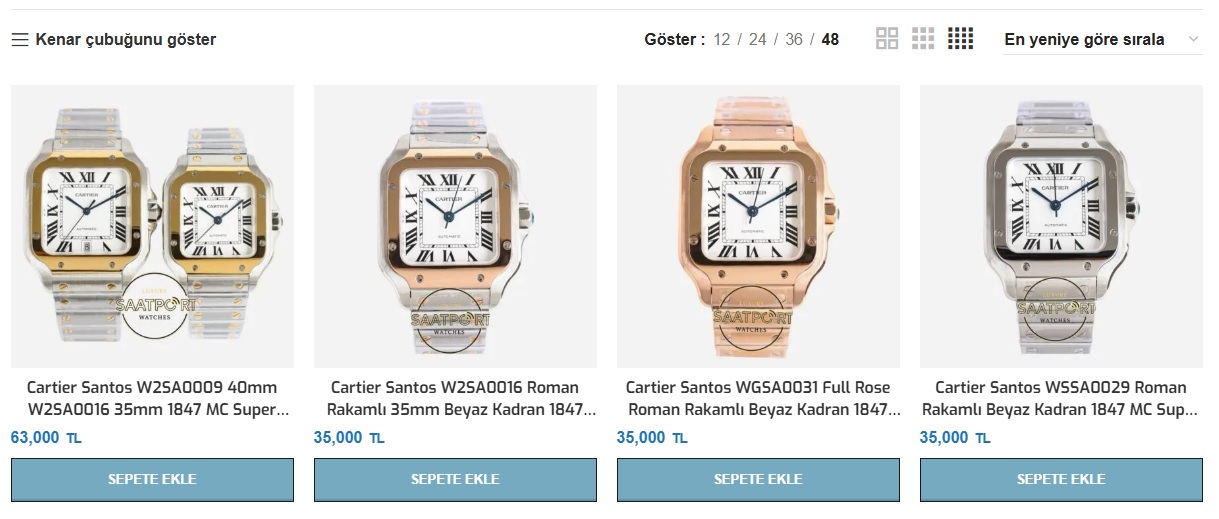This screenshot has width=1219, height=519.
Task: Show 24 products per page
Action: point(758,40)
